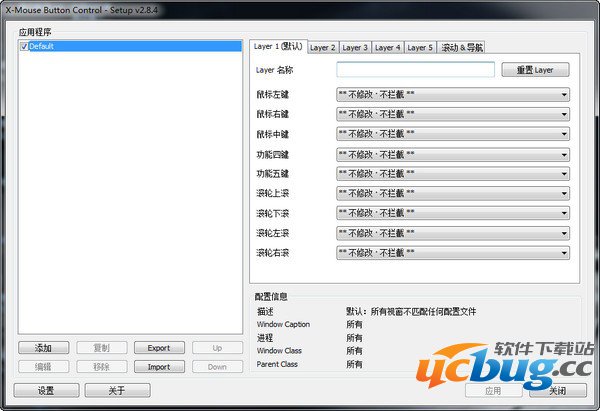Switch to the Layer 3 tab

(x=355, y=47)
